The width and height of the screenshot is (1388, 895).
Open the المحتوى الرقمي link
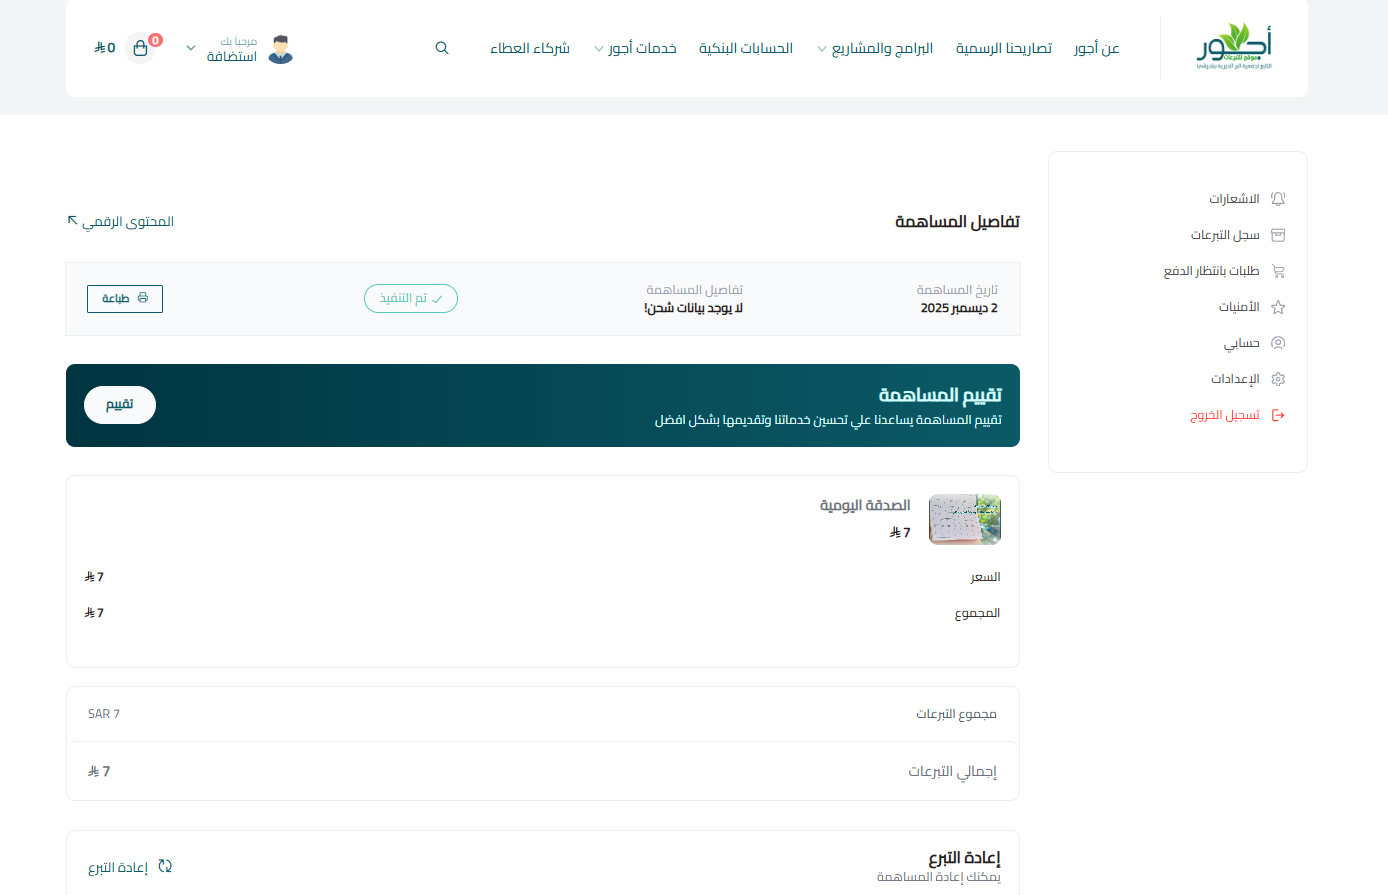pyautogui.click(x=121, y=221)
